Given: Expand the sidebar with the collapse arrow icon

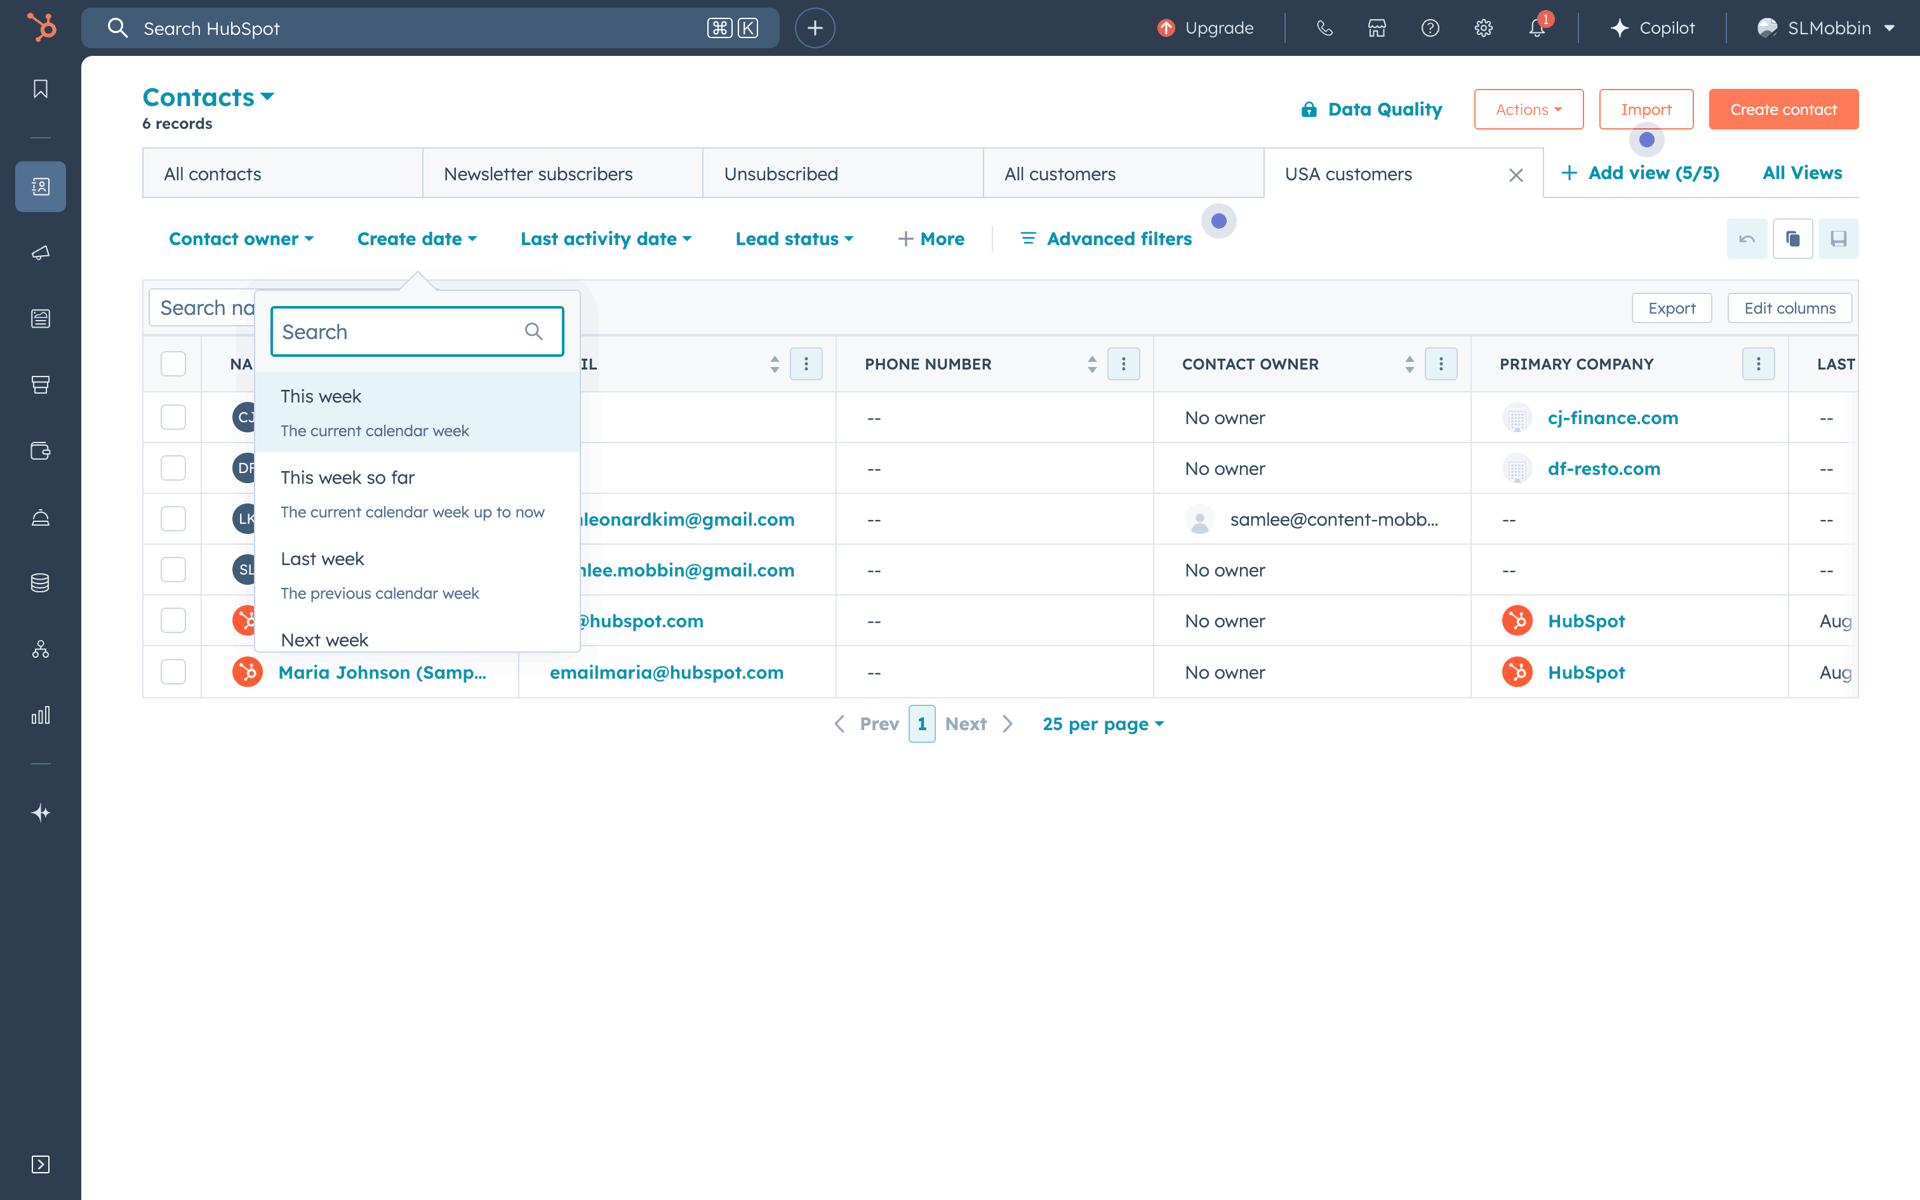Looking at the screenshot, I should [41, 1164].
